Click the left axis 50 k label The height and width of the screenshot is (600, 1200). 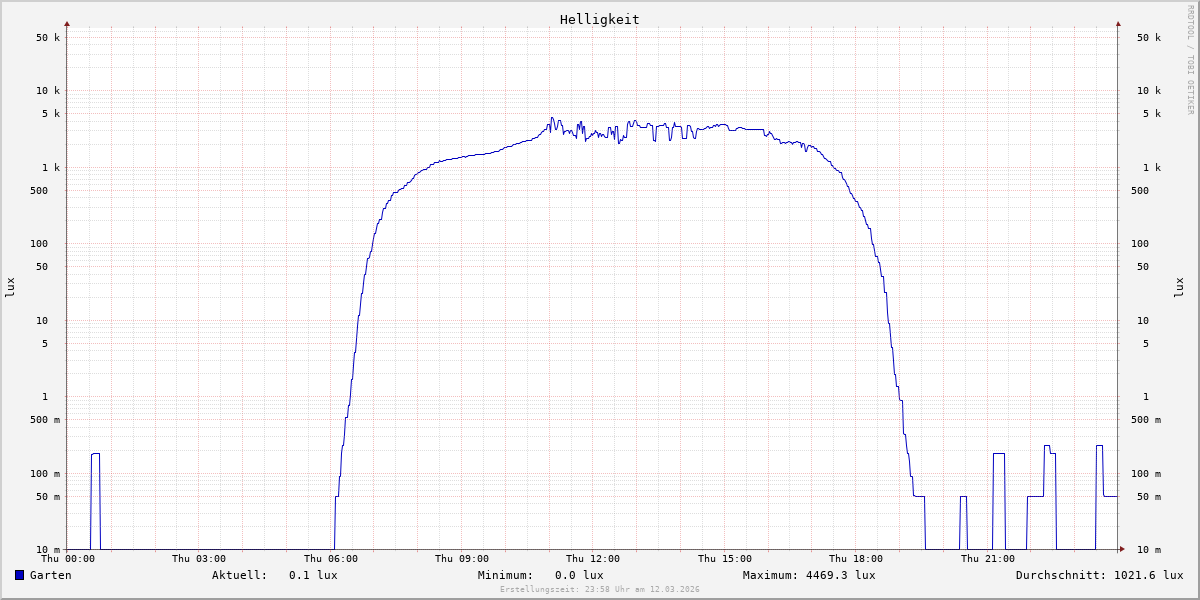(x=48, y=38)
